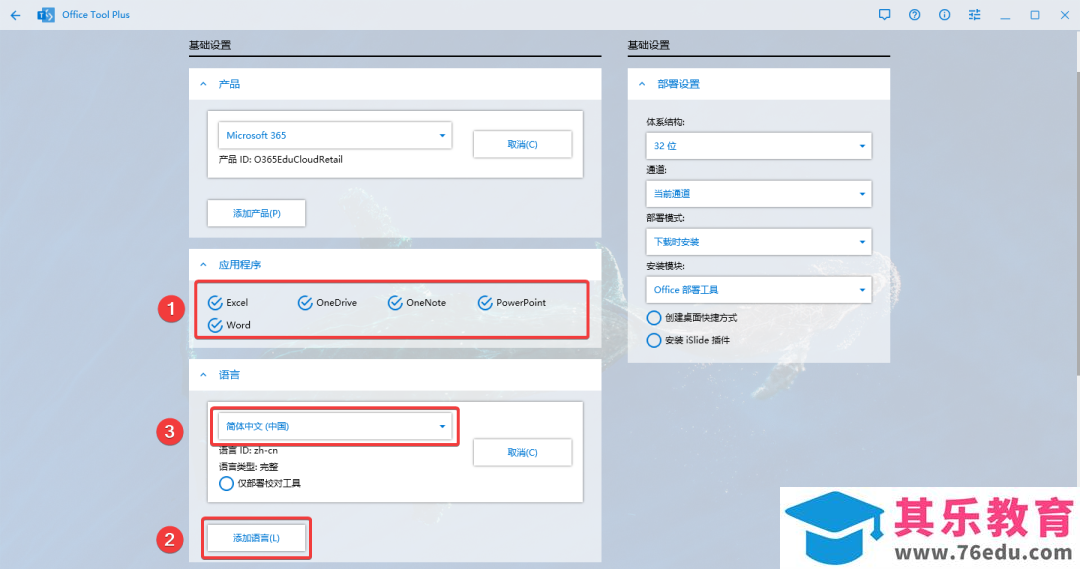
Task: Uncheck the PowerPoint application
Action: [485, 302]
